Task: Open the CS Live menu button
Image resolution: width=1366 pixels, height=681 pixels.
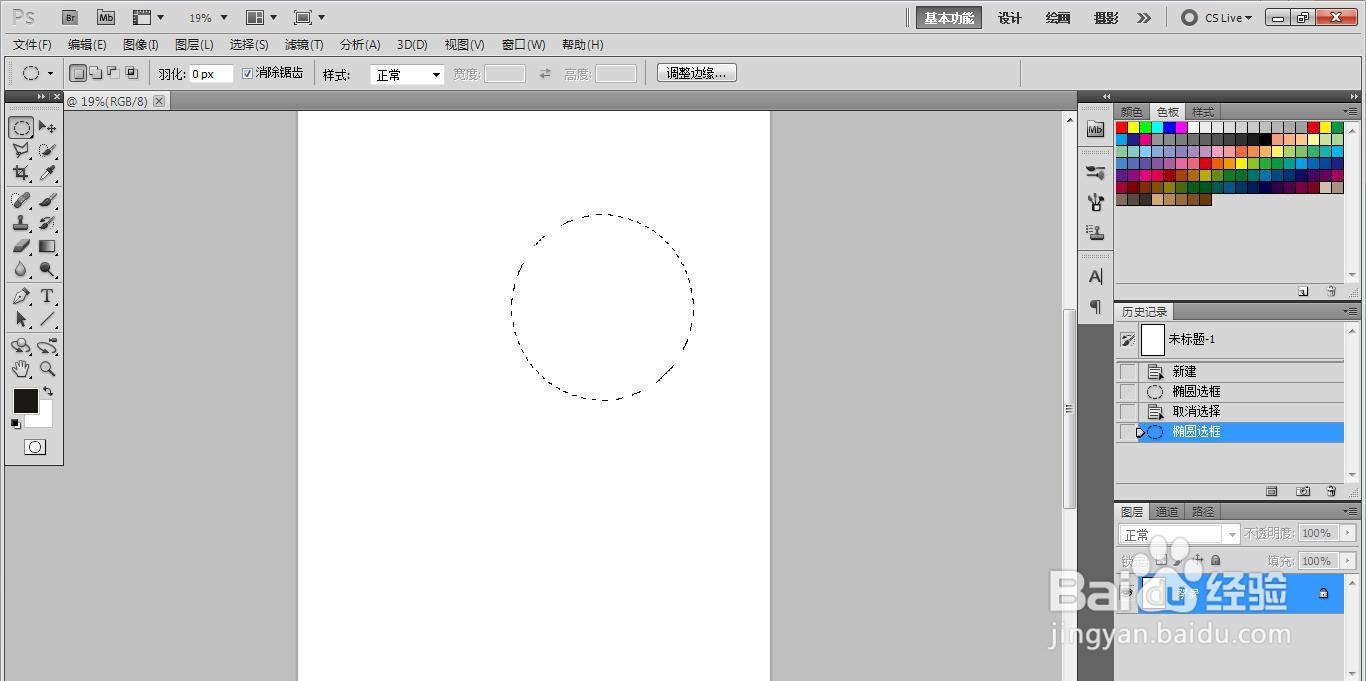Action: pos(1217,18)
